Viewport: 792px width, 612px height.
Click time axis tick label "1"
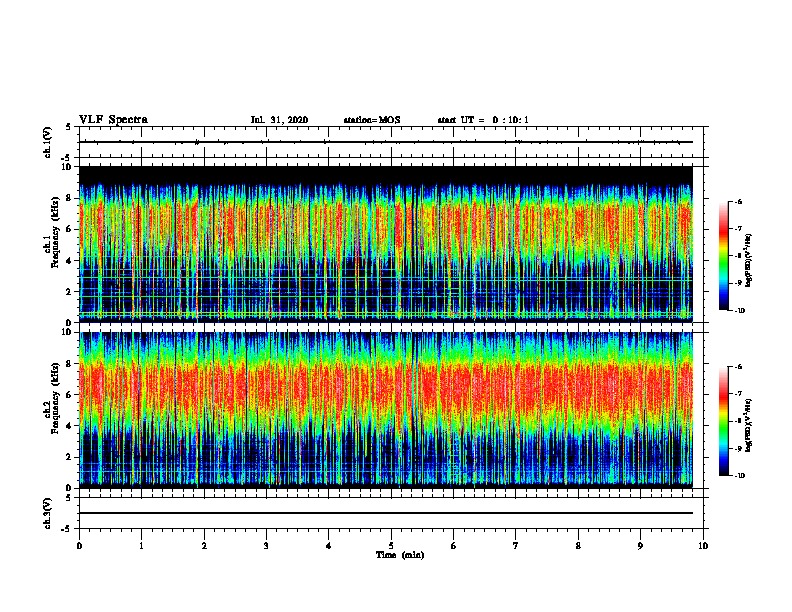141,546
